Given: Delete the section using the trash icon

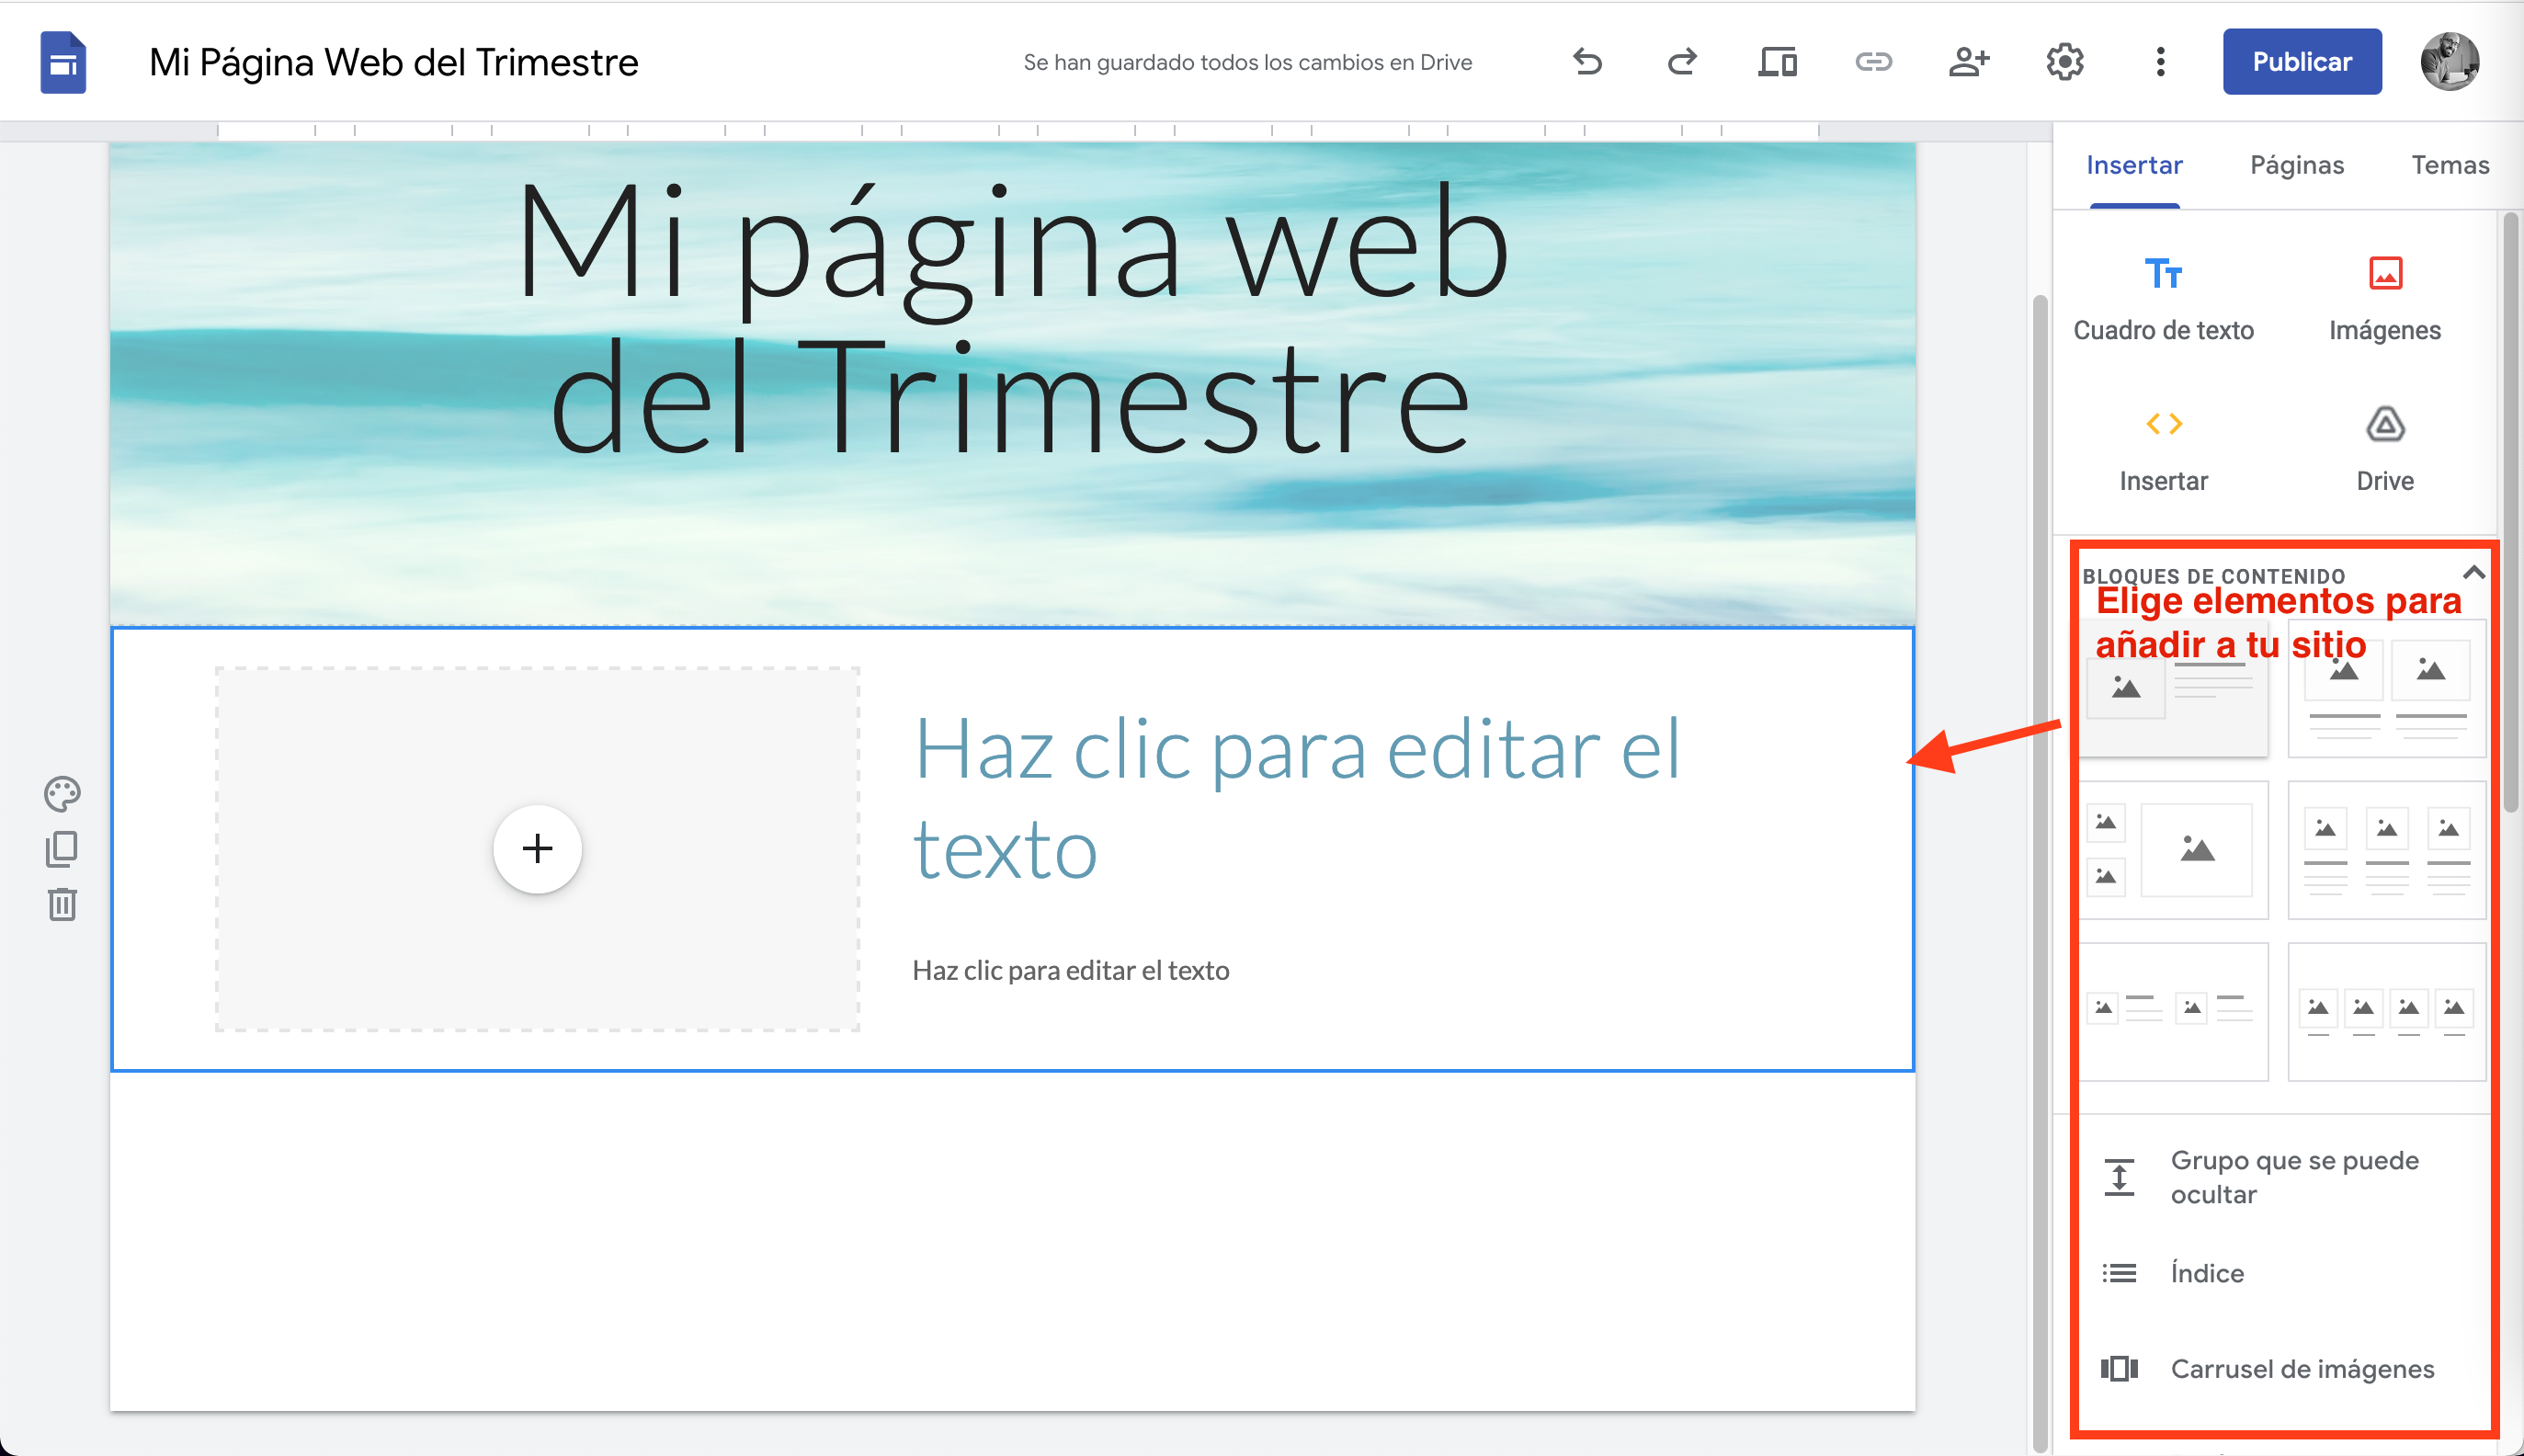Looking at the screenshot, I should click(62, 905).
